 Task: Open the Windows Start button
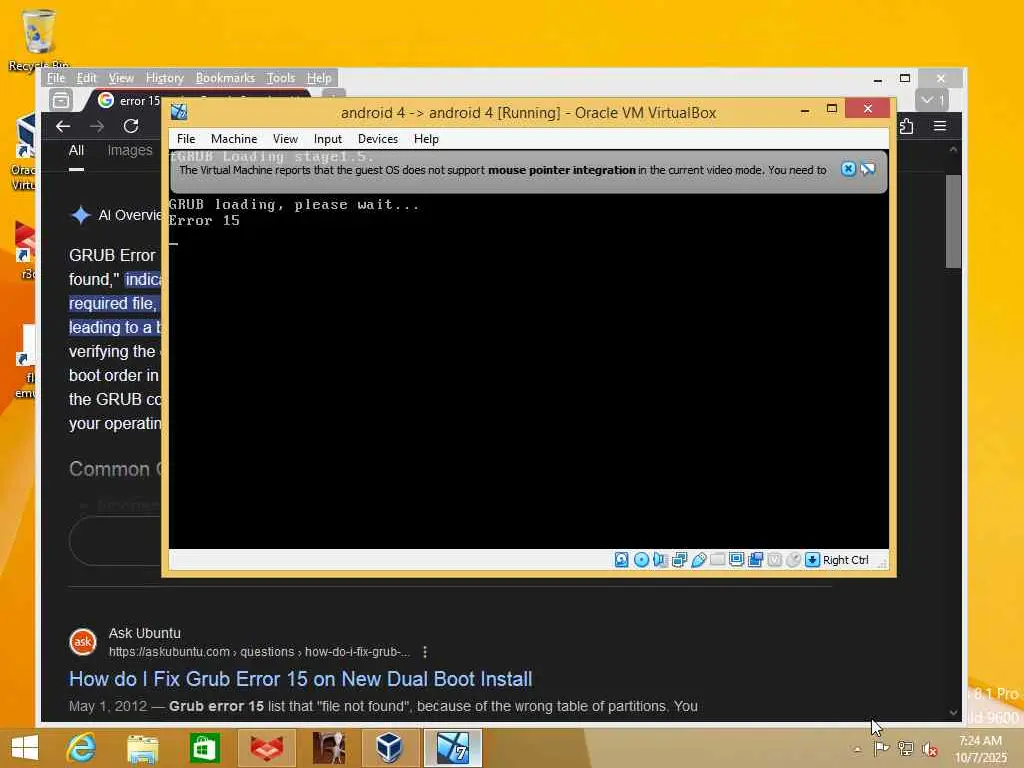(25, 748)
